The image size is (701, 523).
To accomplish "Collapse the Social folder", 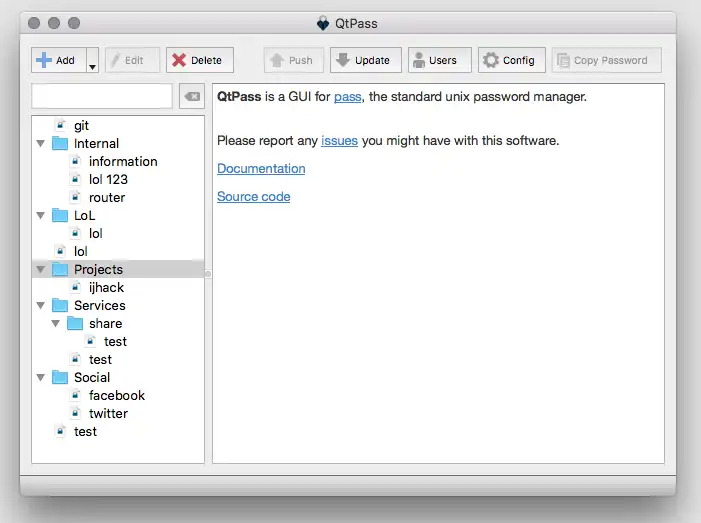I will pos(41,377).
